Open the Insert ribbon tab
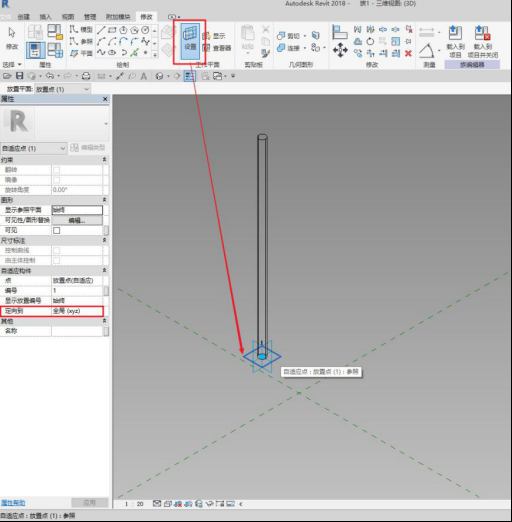 [45, 17]
